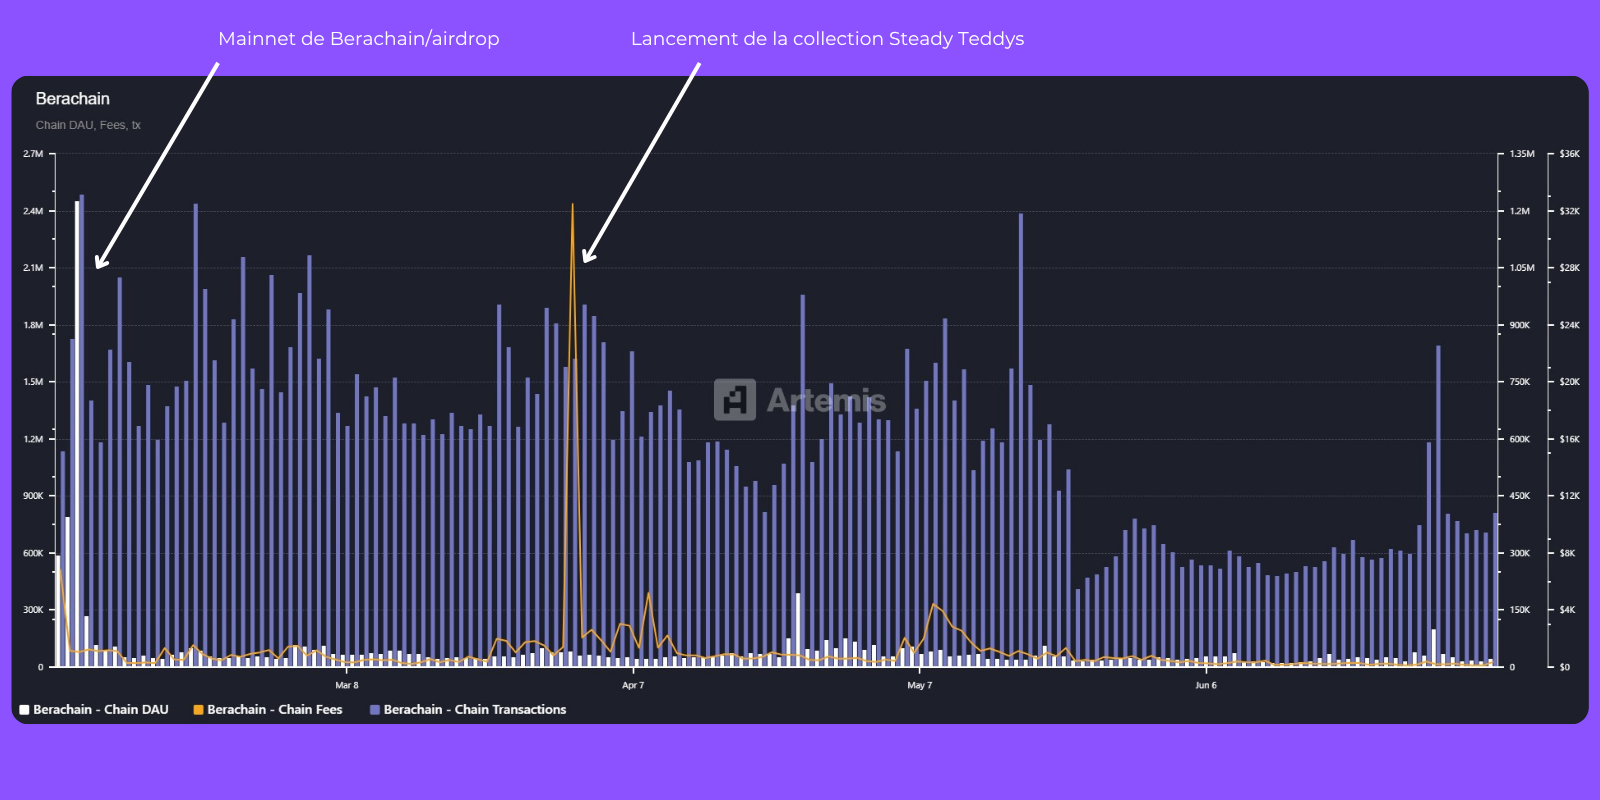1600x800 pixels.
Task: Click the 'Chain DAU, Fees, tx' subtitle
Action: click(x=88, y=125)
